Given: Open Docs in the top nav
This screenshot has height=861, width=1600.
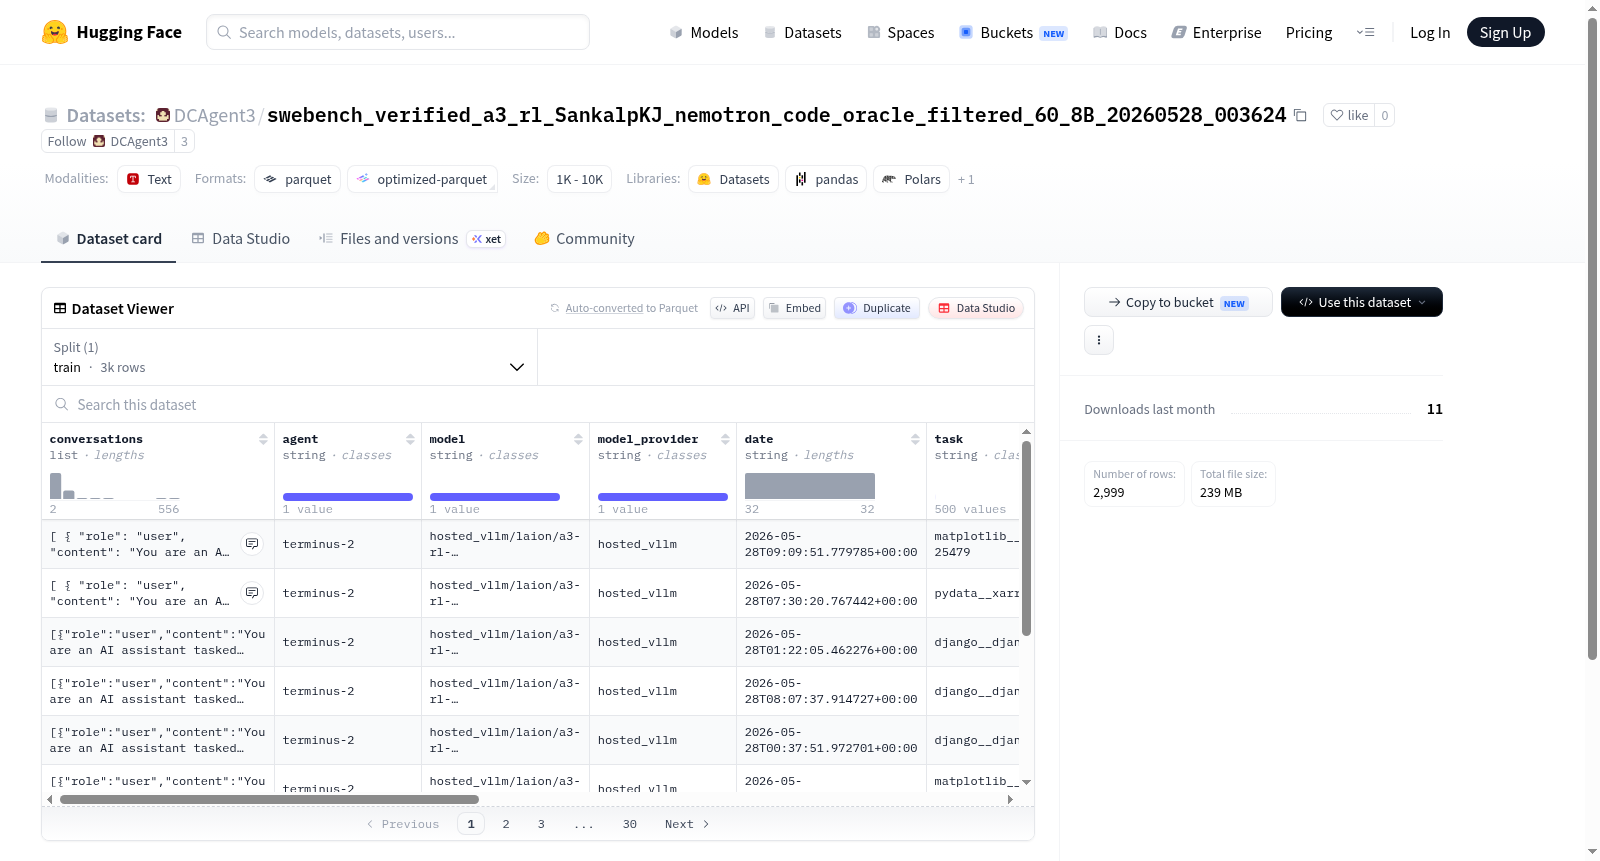Looking at the screenshot, I should click(x=1120, y=32).
